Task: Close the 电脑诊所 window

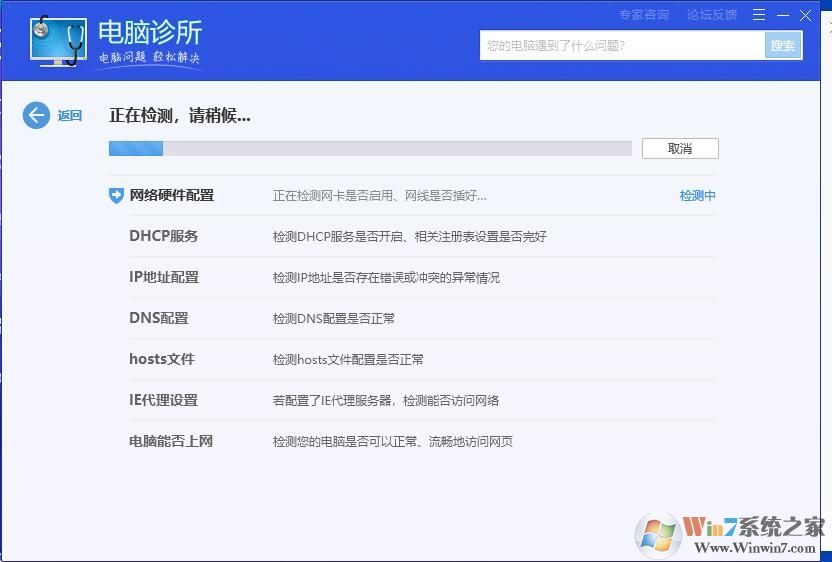Action: [806, 15]
